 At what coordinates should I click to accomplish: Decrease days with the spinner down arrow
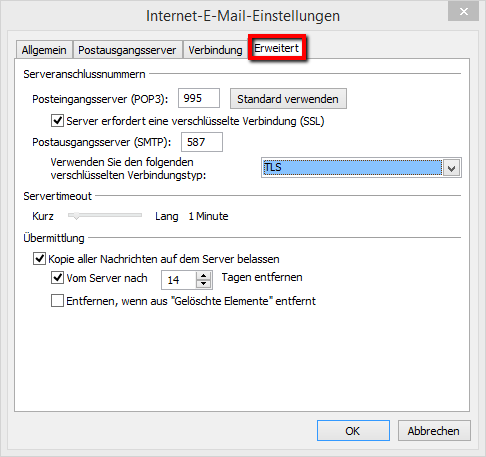click(203, 284)
